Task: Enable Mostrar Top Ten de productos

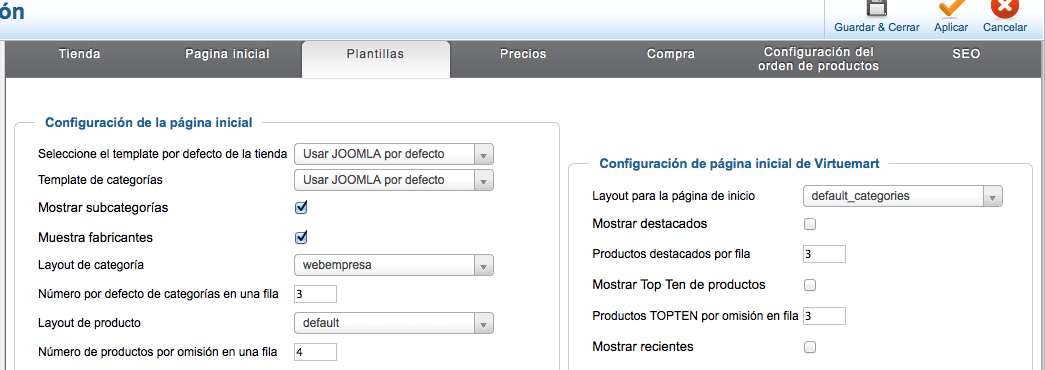Action: coord(810,285)
